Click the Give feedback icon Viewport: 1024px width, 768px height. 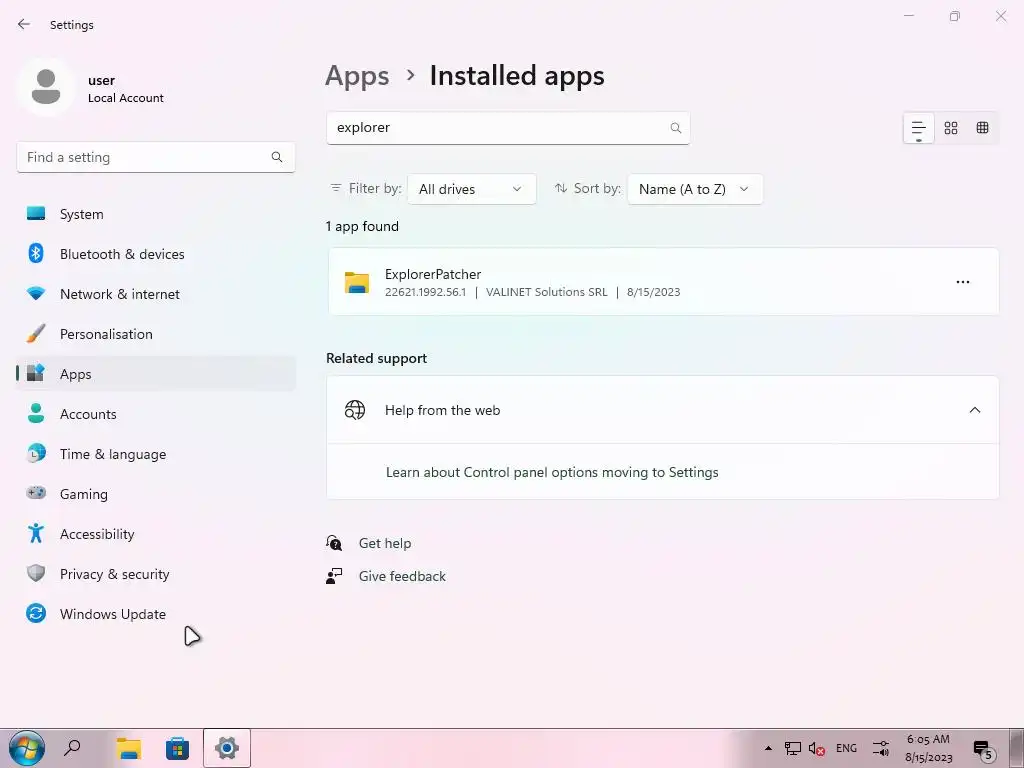pos(334,576)
